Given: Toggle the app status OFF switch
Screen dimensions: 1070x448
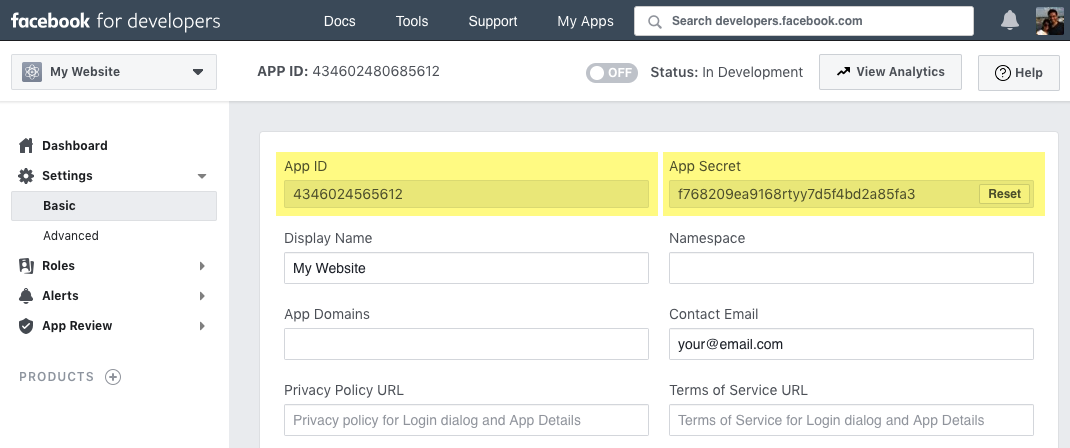Looking at the screenshot, I should (x=611, y=72).
